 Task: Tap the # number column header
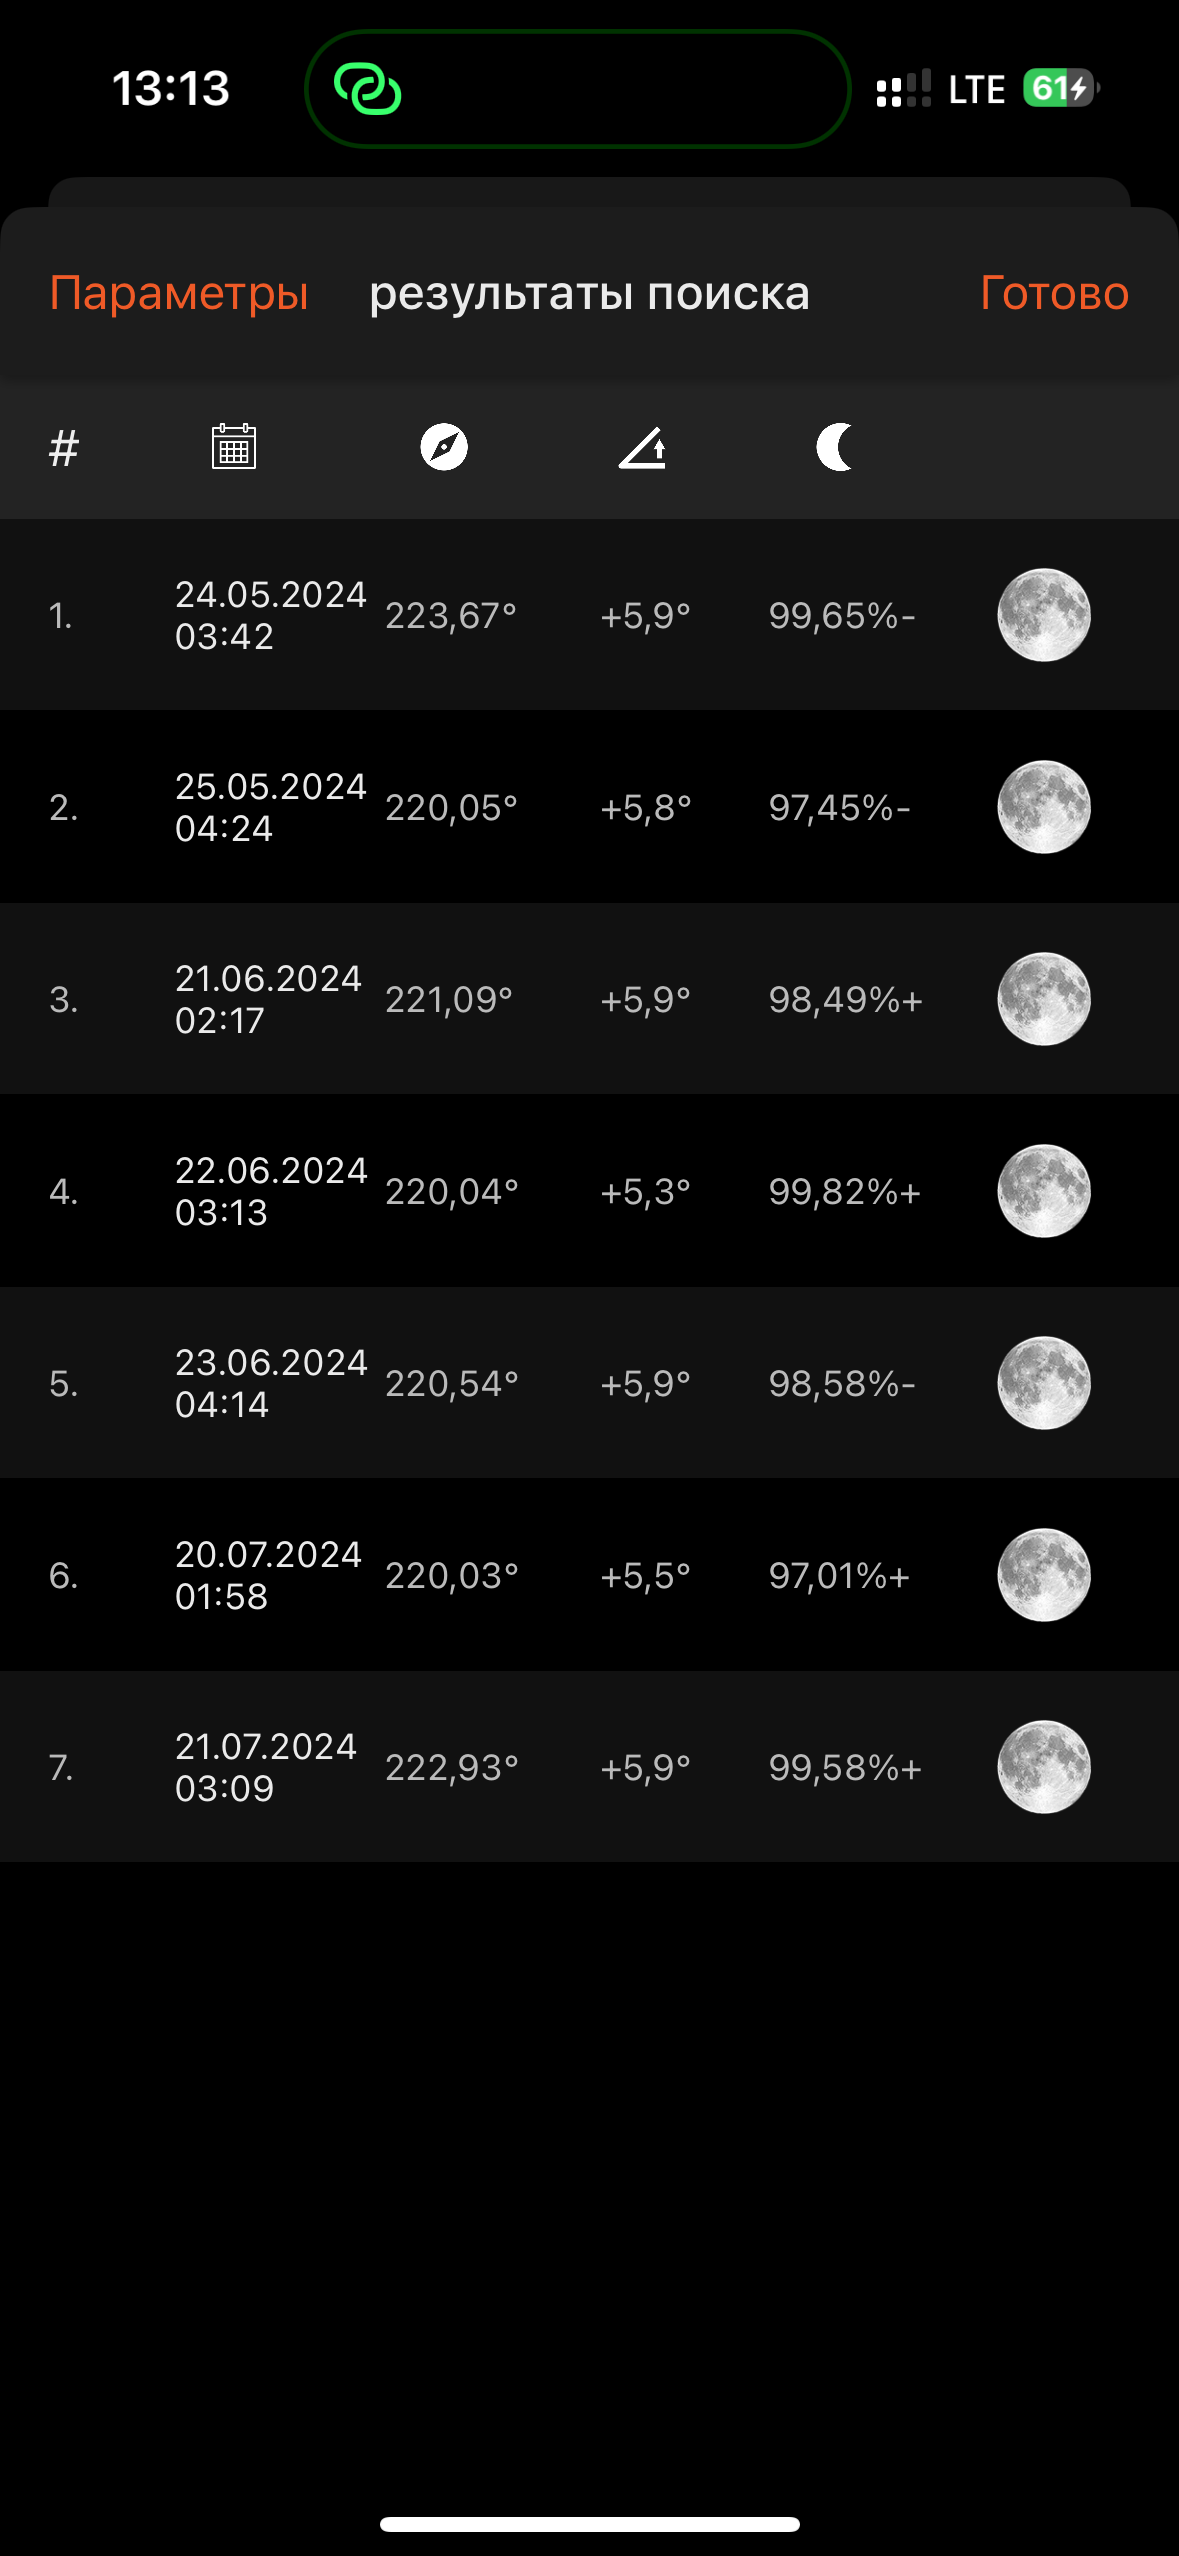click(x=64, y=447)
